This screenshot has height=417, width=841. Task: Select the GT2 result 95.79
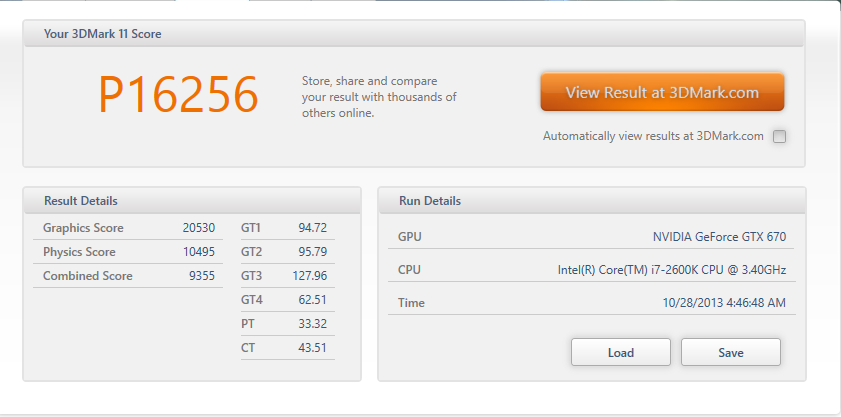[x=313, y=252]
